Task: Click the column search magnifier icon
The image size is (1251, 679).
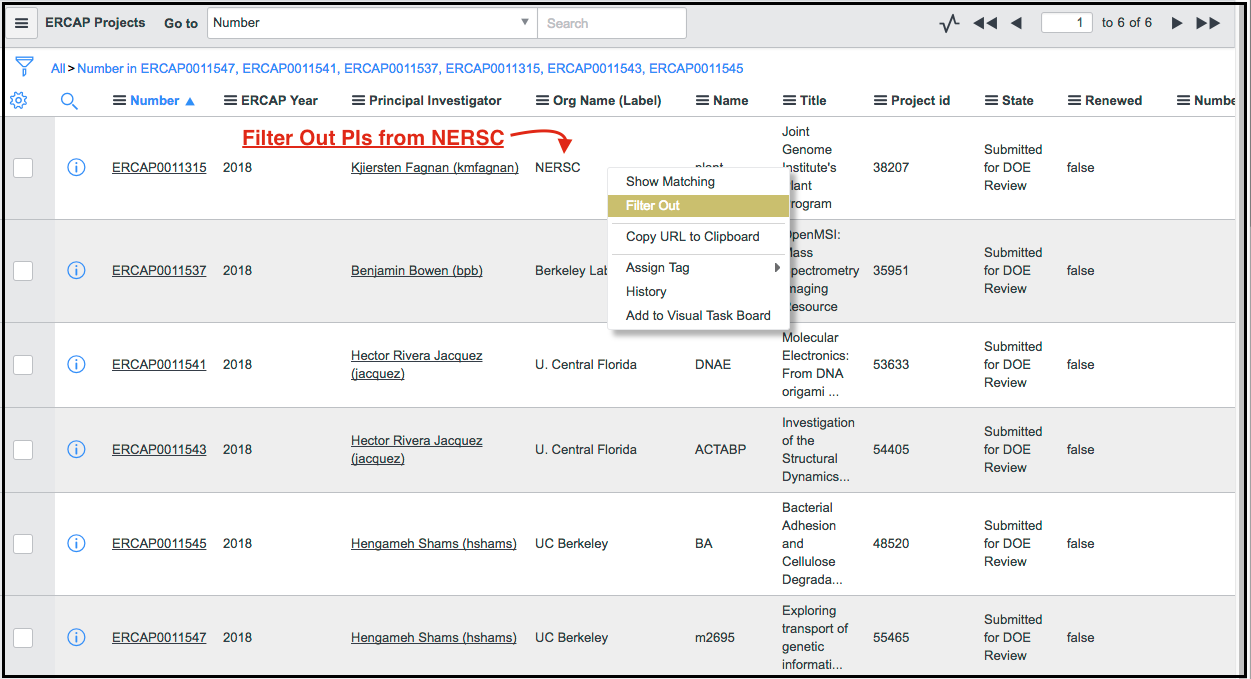Action: pyautogui.click(x=69, y=100)
